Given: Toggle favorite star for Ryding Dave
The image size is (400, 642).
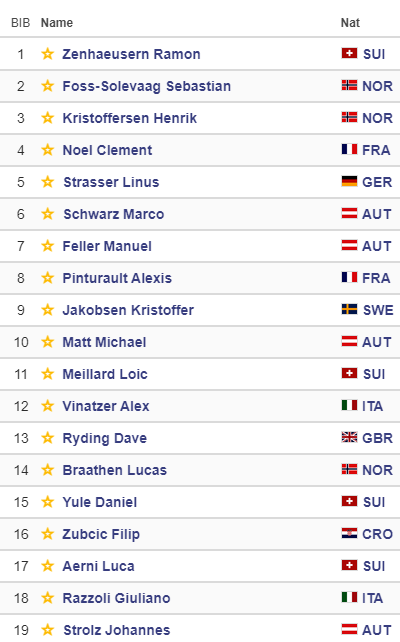Looking at the screenshot, I should [x=47, y=438].
